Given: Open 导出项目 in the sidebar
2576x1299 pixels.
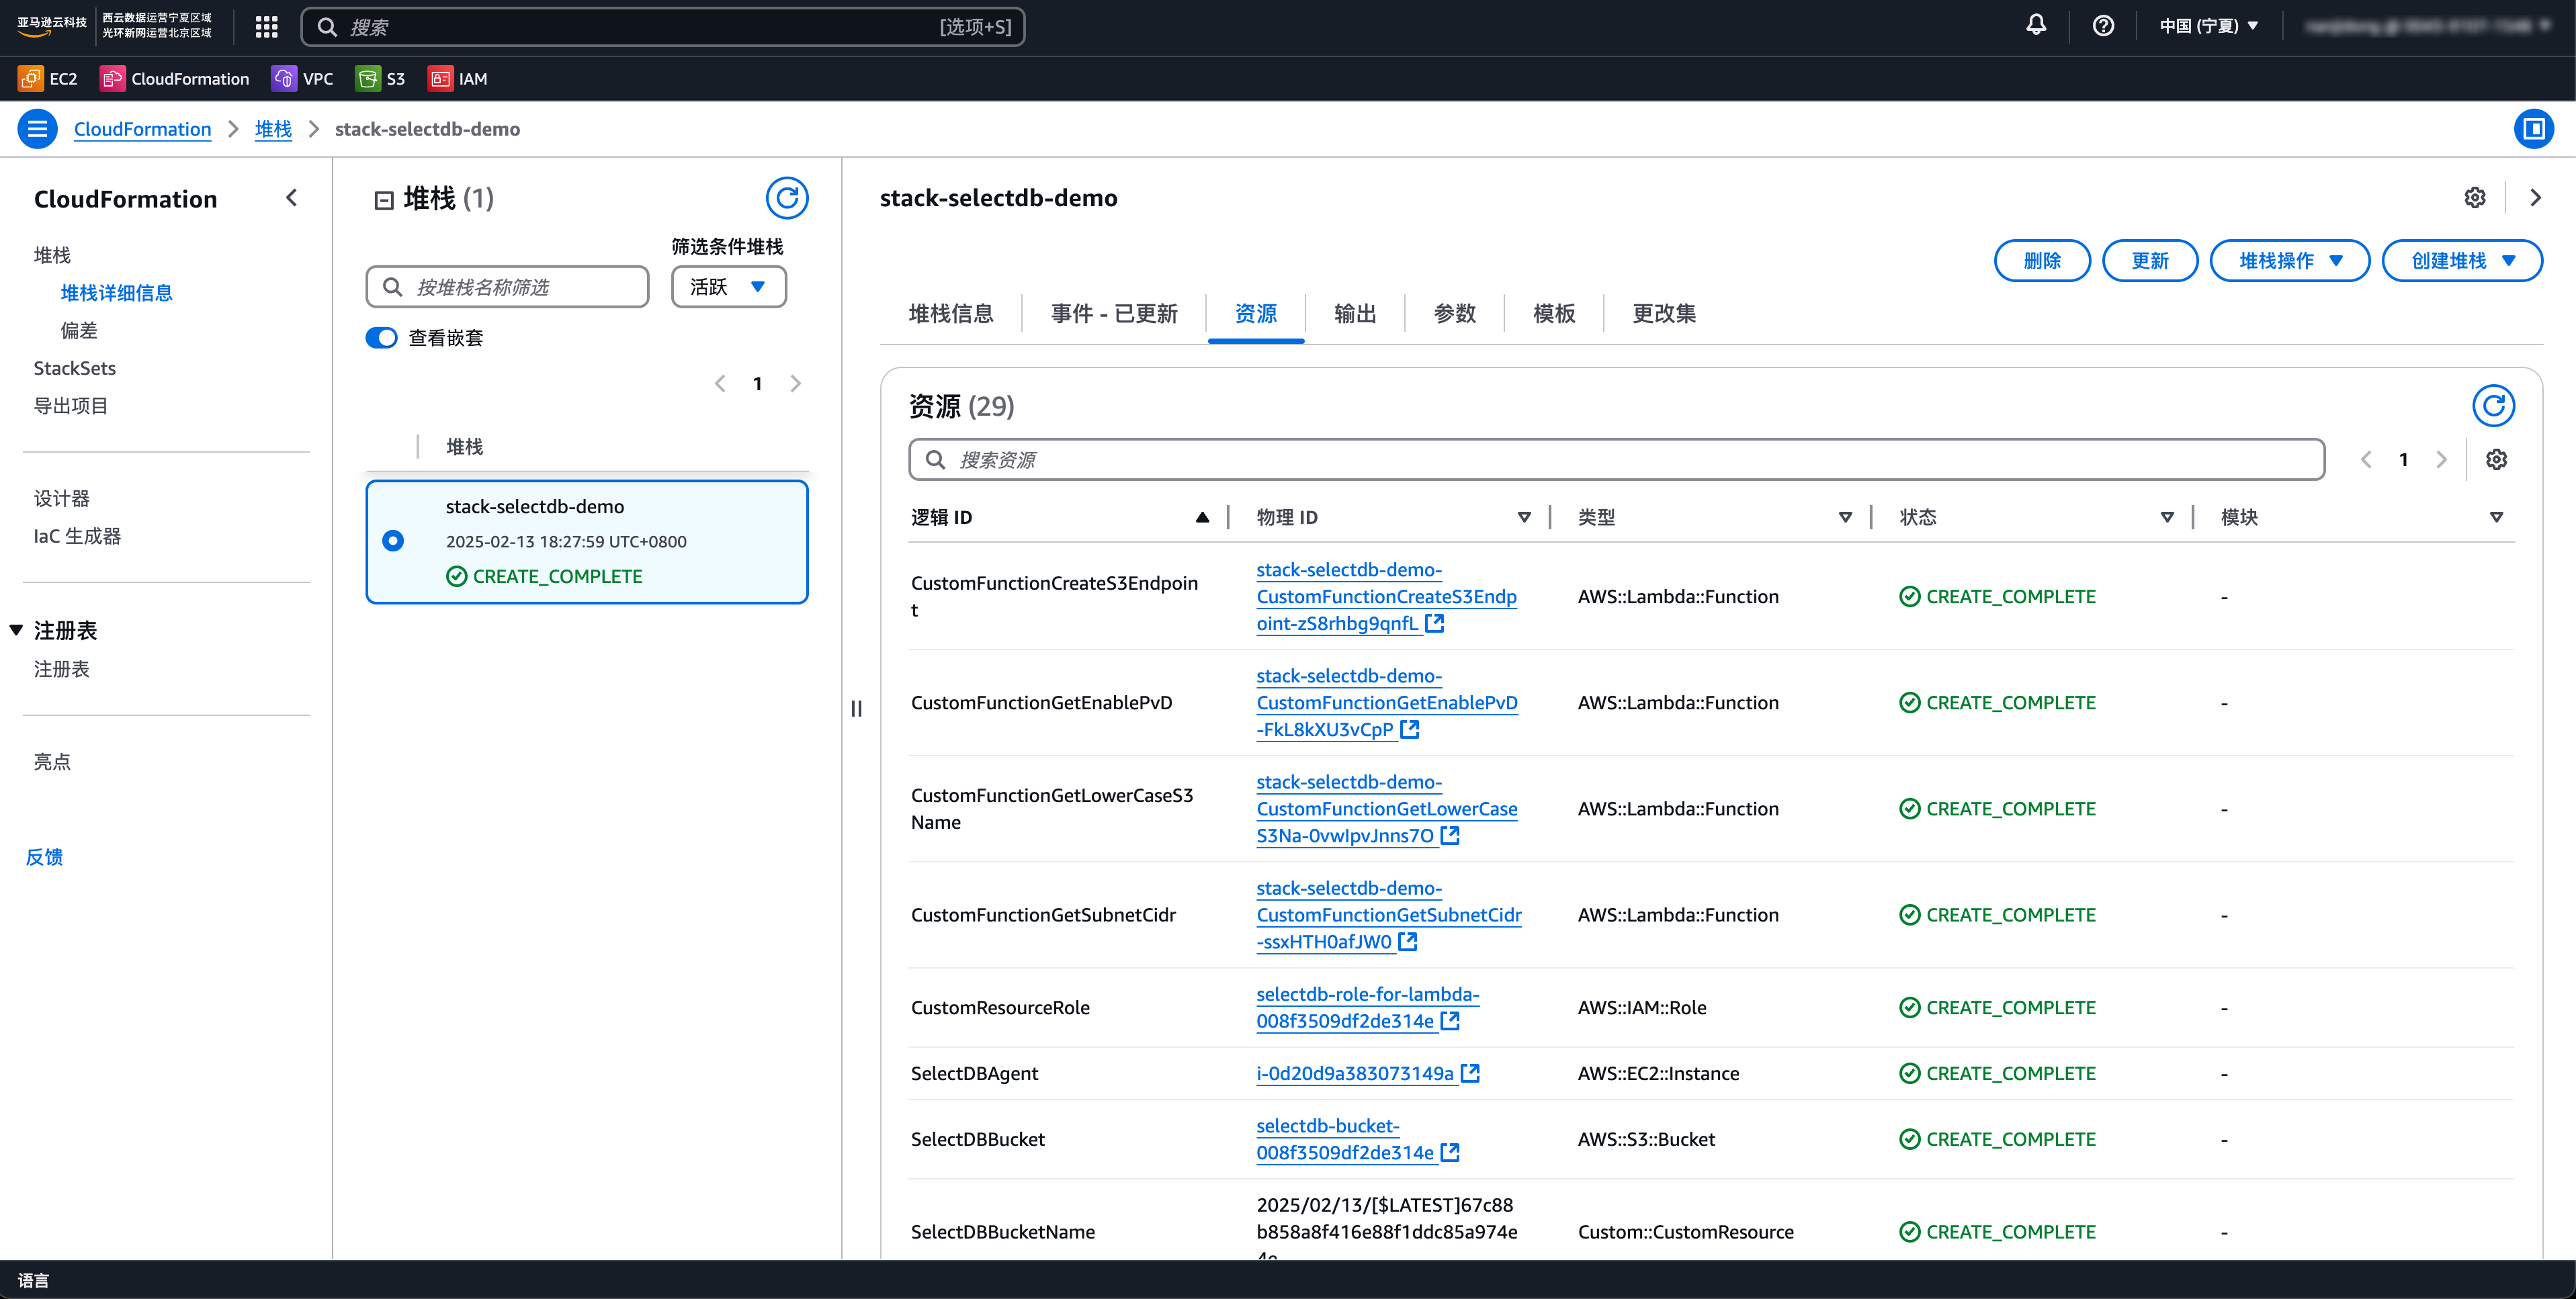Looking at the screenshot, I should point(70,406).
